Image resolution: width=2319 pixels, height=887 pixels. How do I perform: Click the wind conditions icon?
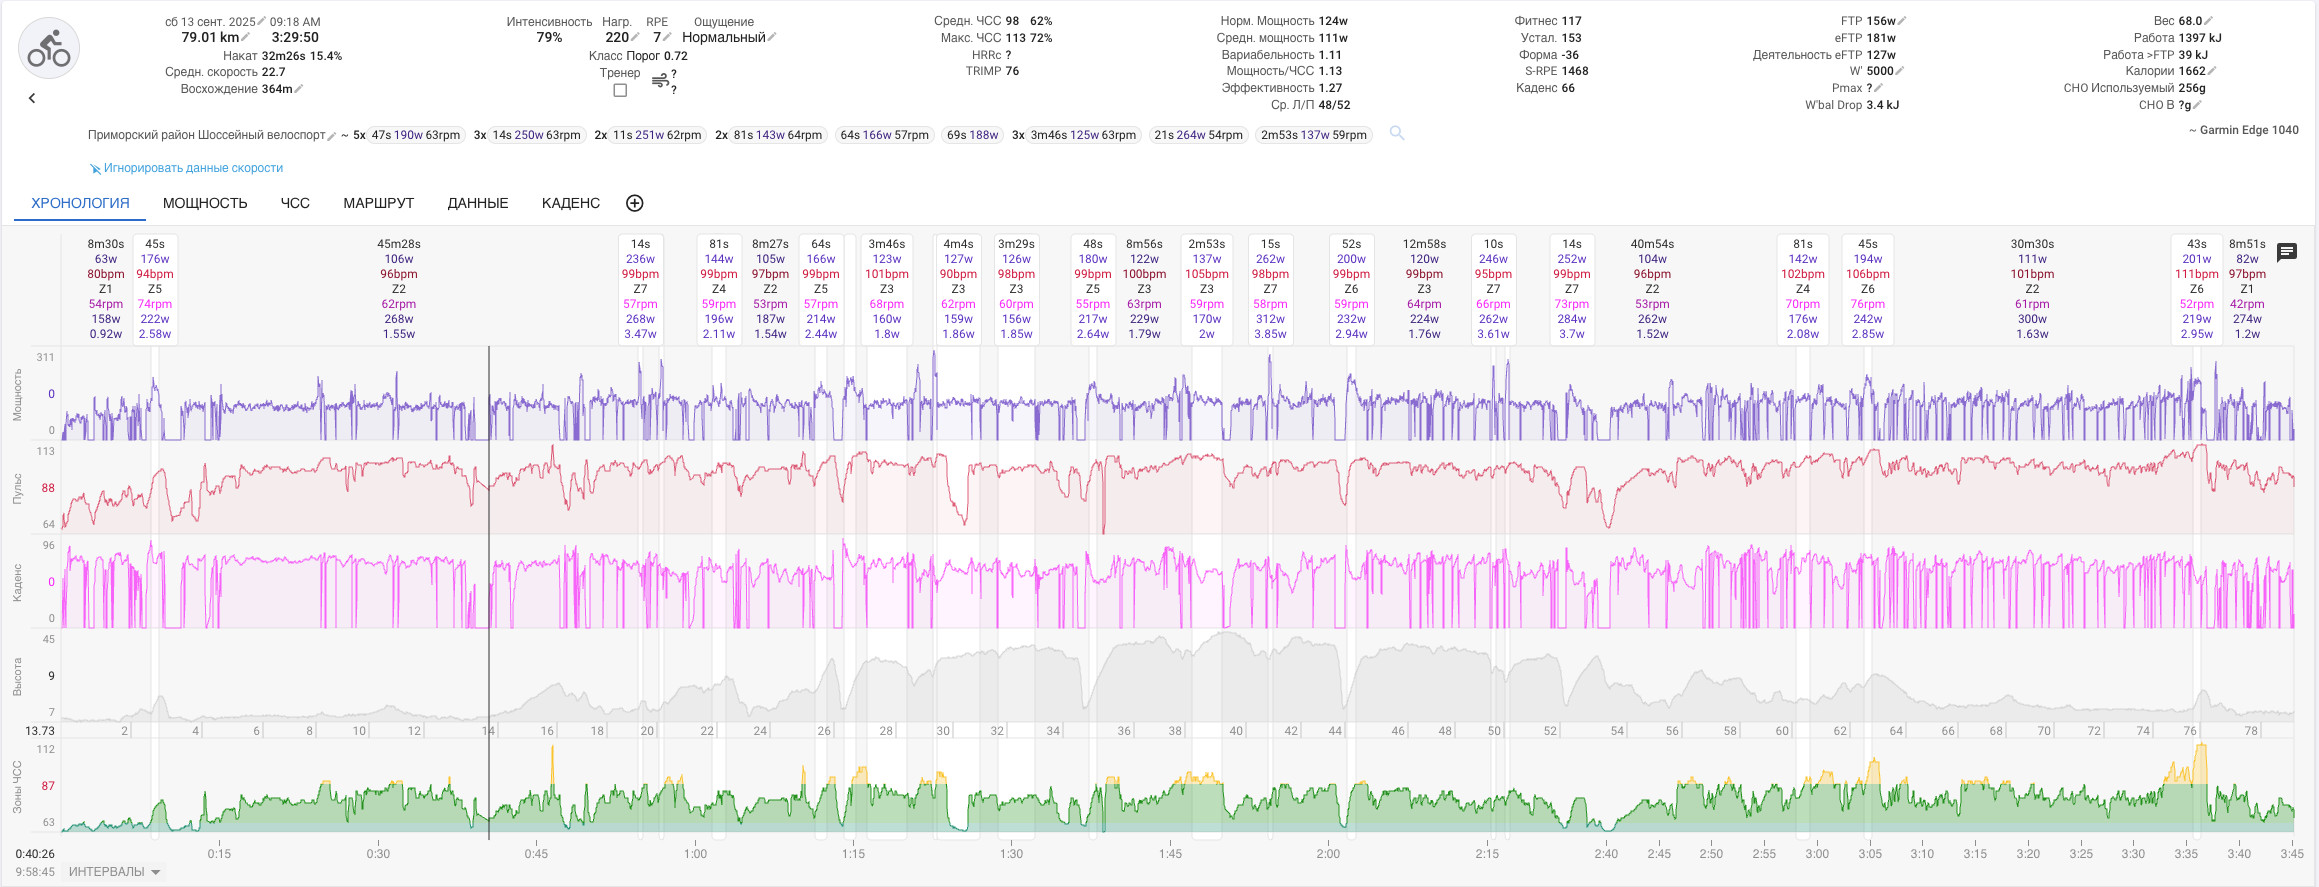(660, 80)
